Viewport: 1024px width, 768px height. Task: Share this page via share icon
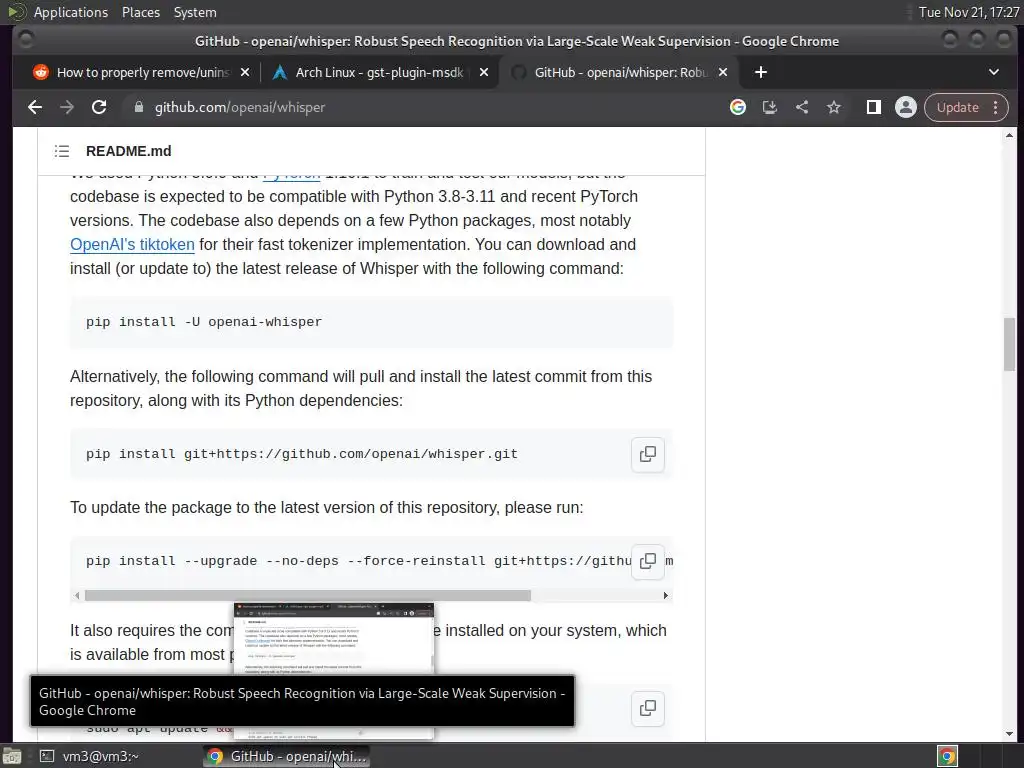pyautogui.click(x=802, y=107)
